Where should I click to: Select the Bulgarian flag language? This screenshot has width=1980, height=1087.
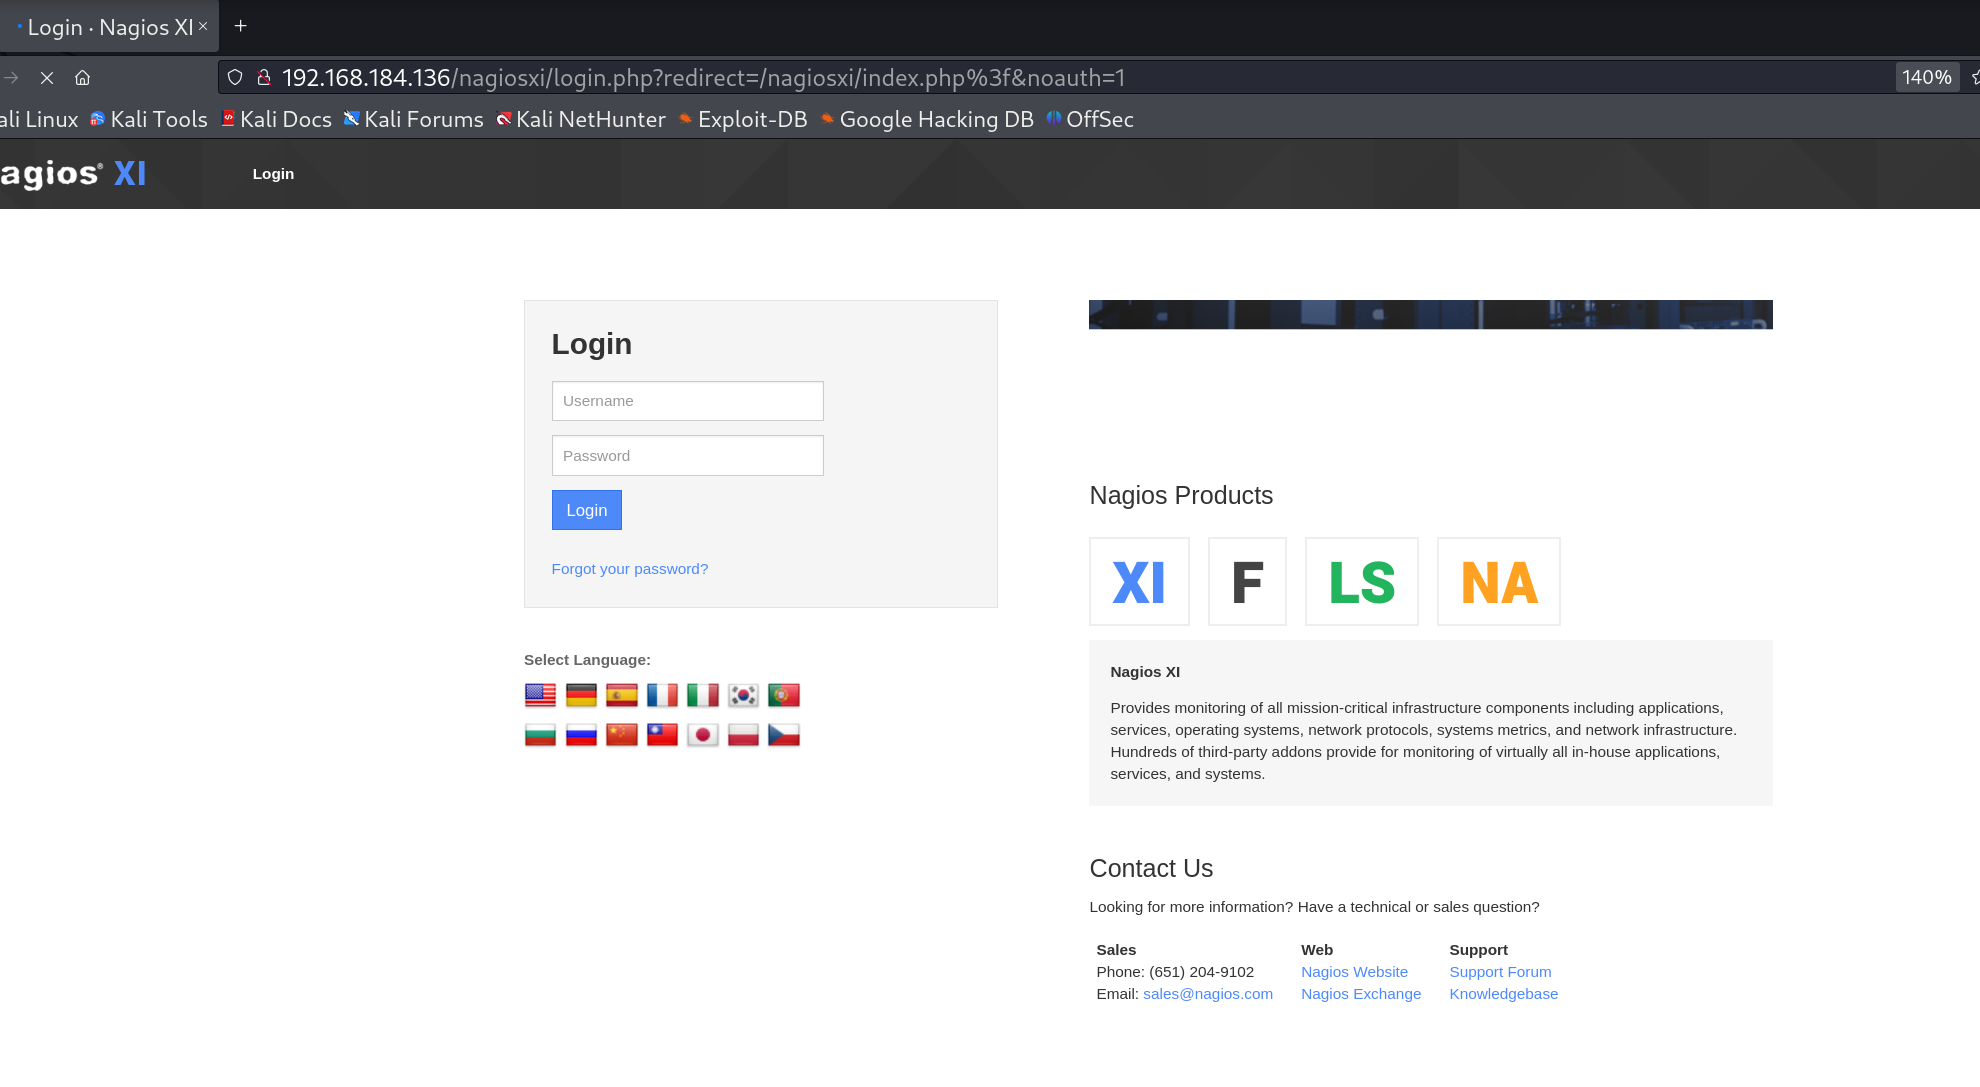click(x=540, y=735)
